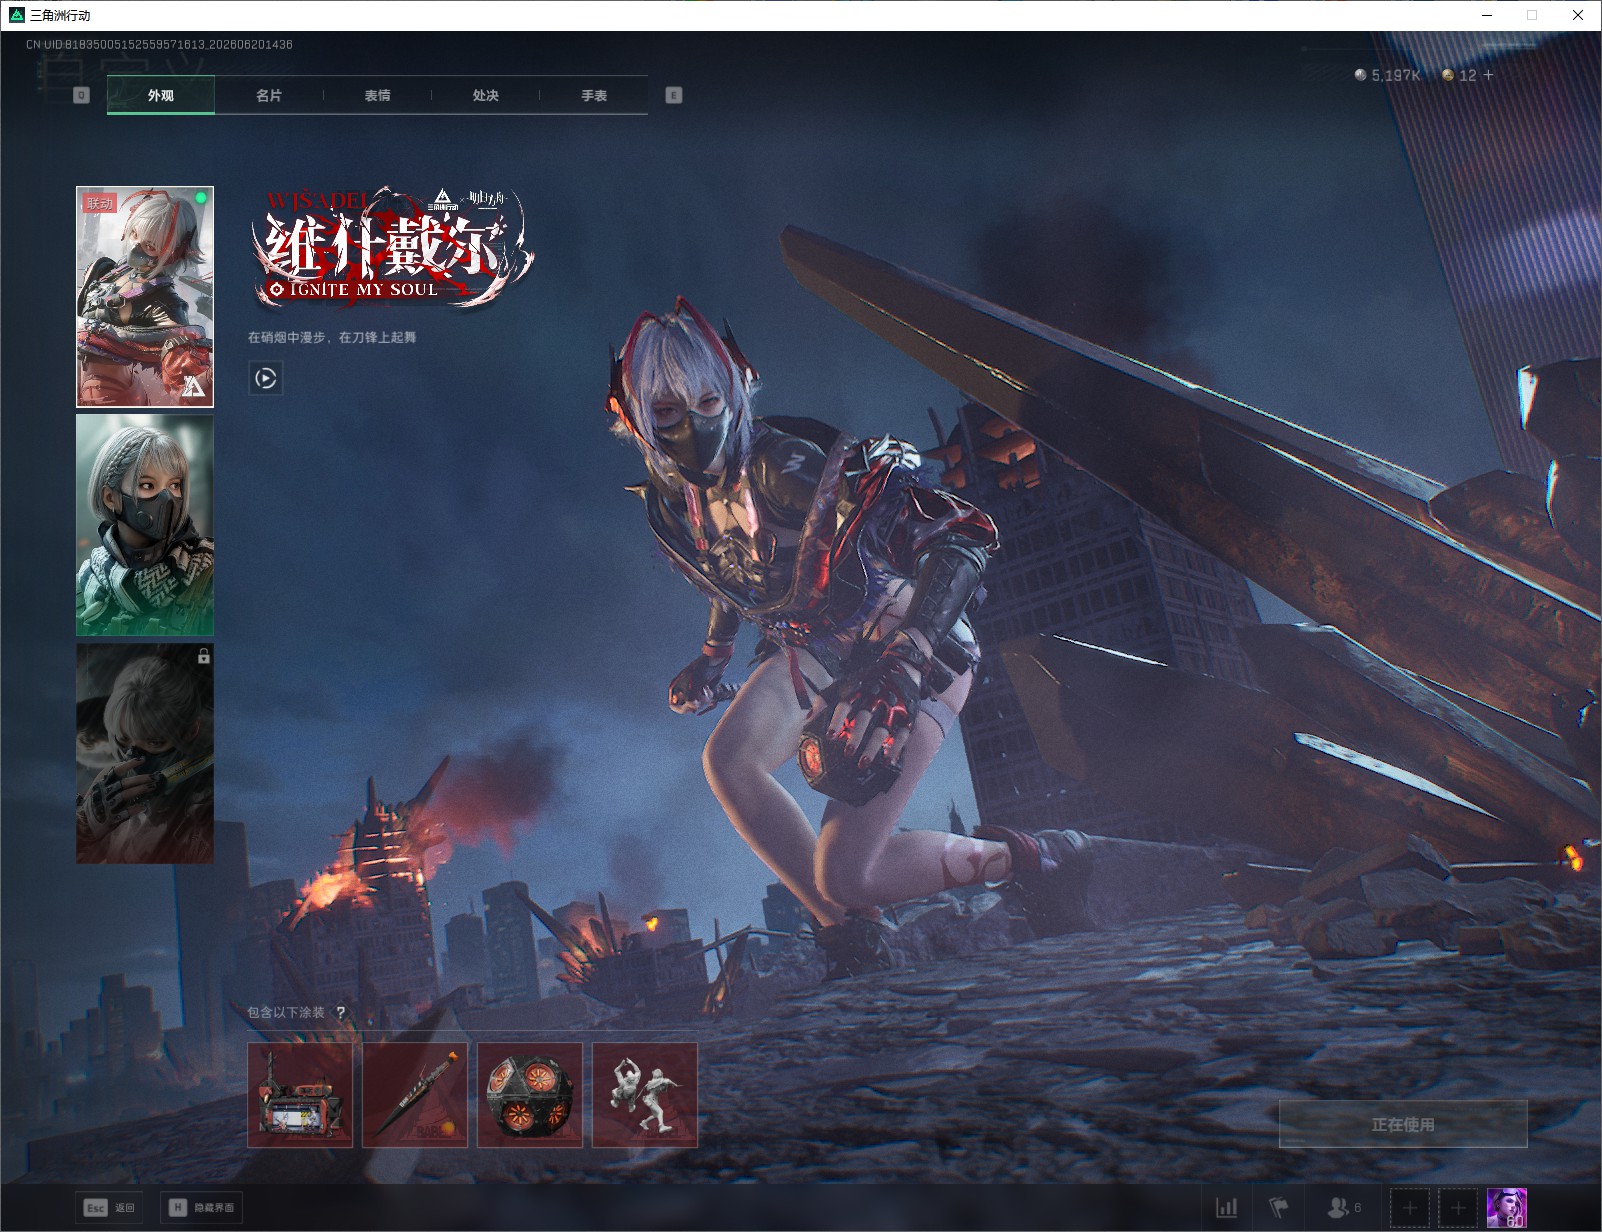Preview the spherical gadget skin item

coord(530,1095)
